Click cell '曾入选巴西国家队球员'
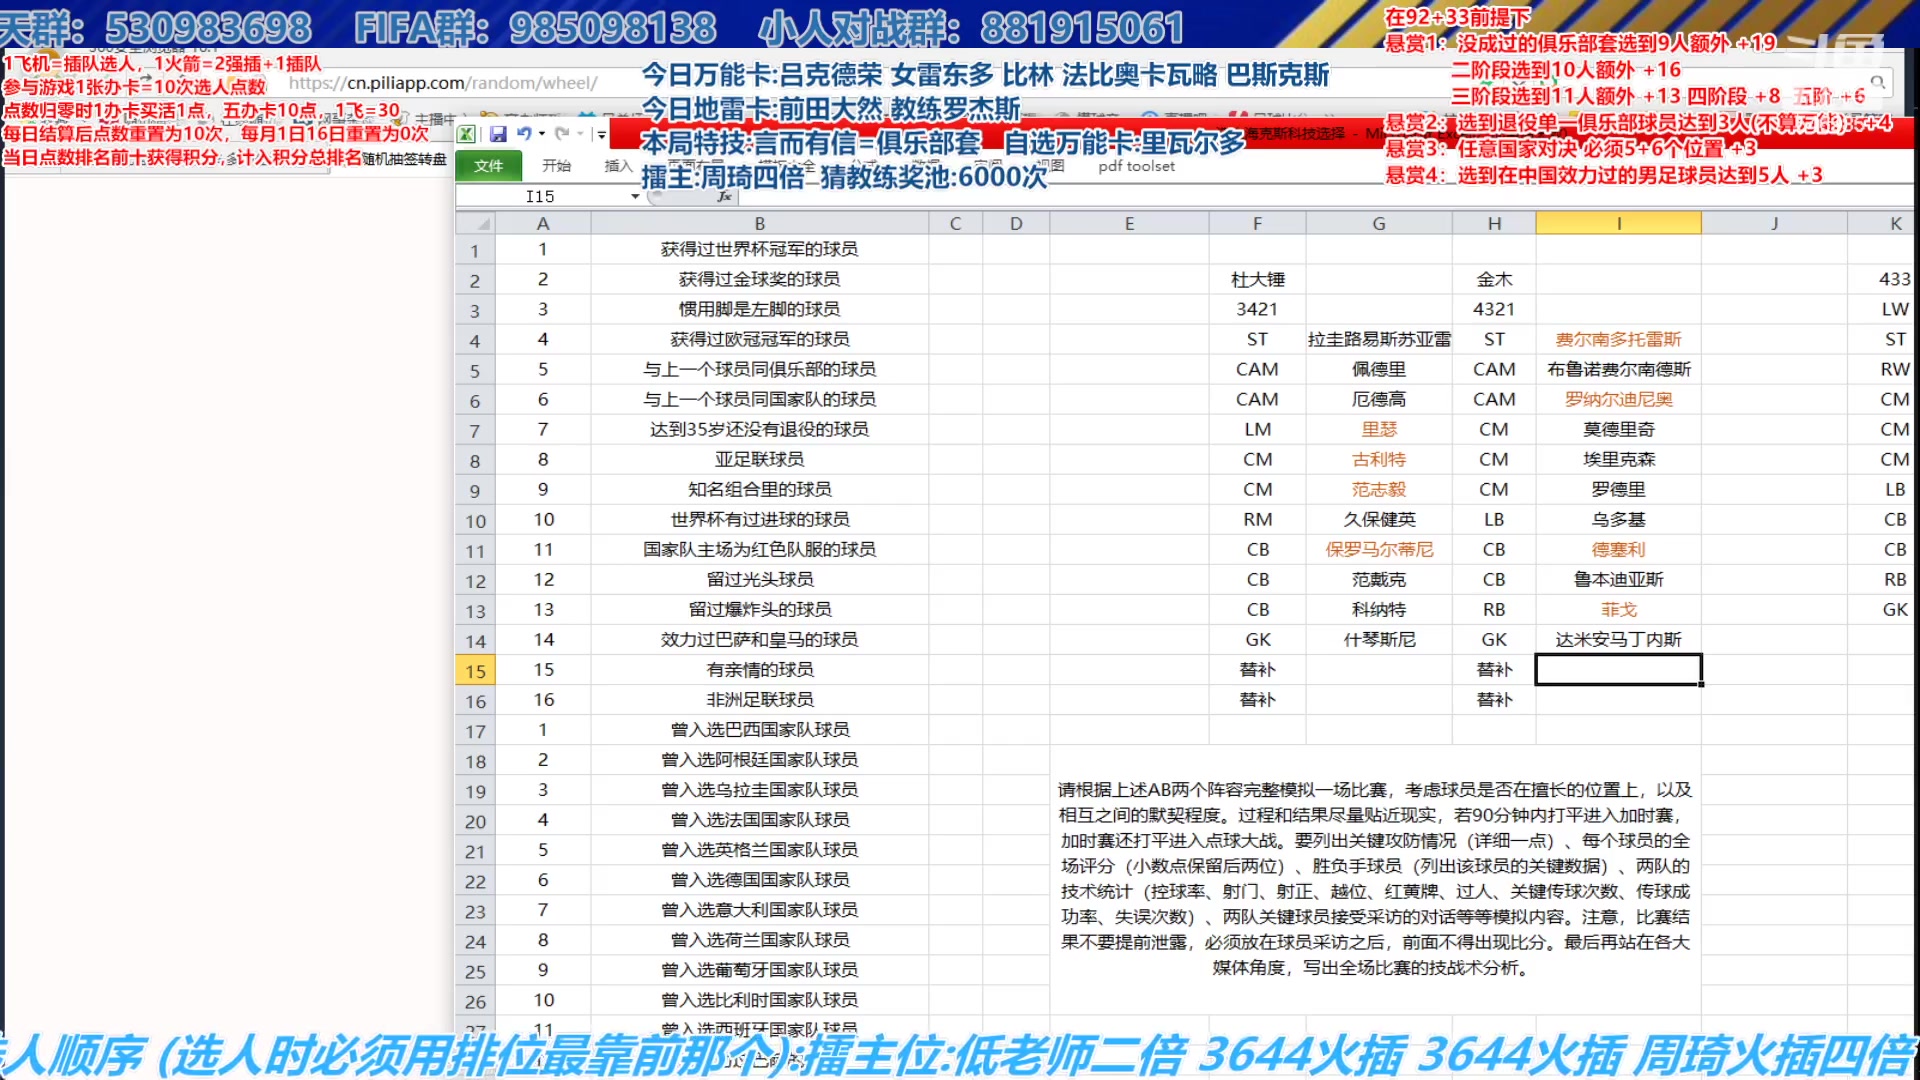This screenshot has width=1920, height=1080. click(760, 729)
